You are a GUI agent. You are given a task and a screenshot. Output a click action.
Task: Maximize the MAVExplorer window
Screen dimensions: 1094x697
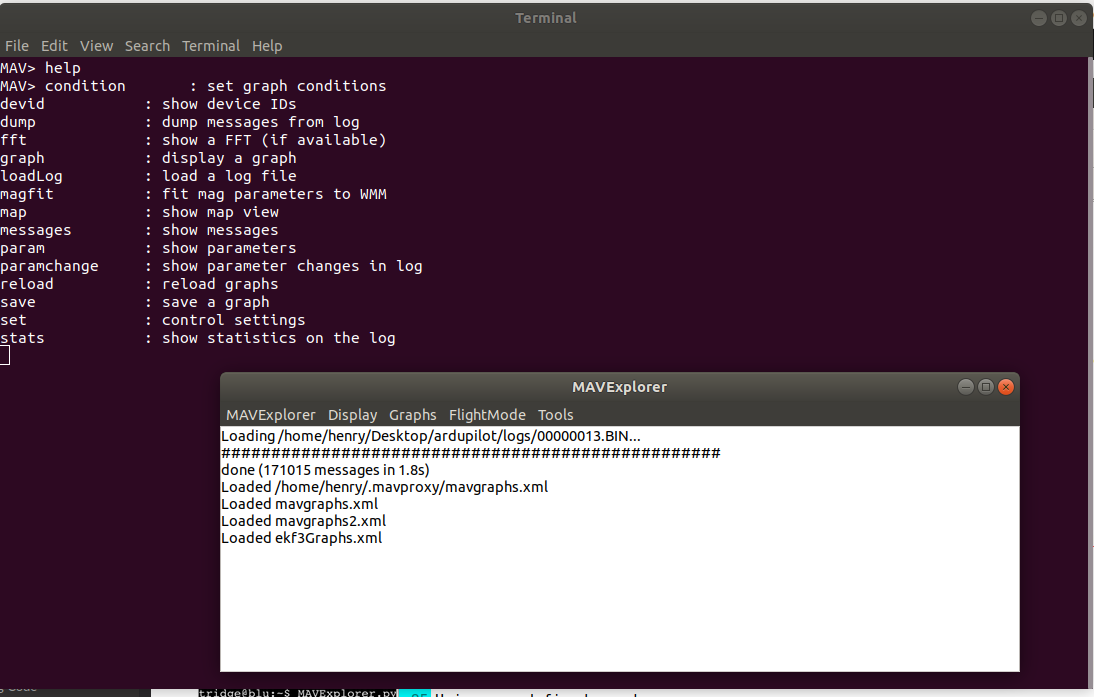(985, 387)
